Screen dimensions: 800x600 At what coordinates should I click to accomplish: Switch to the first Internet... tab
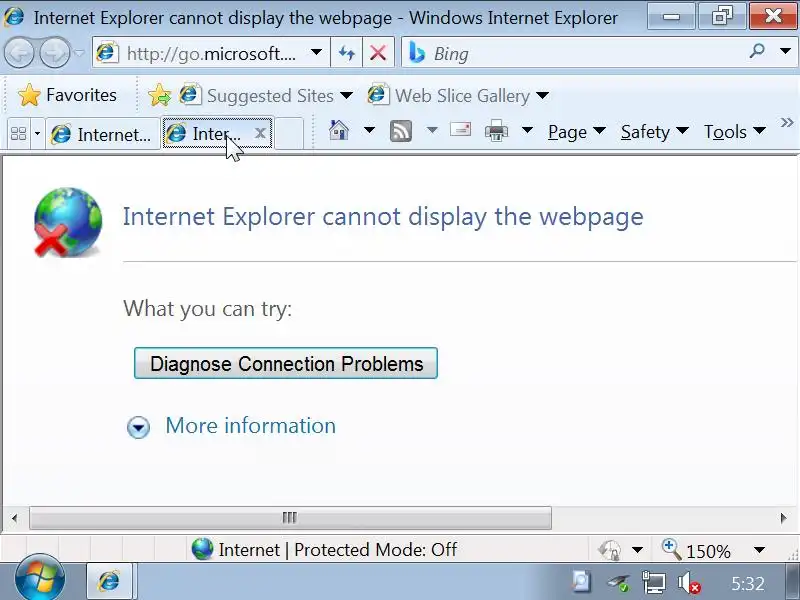tap(102, 134)
